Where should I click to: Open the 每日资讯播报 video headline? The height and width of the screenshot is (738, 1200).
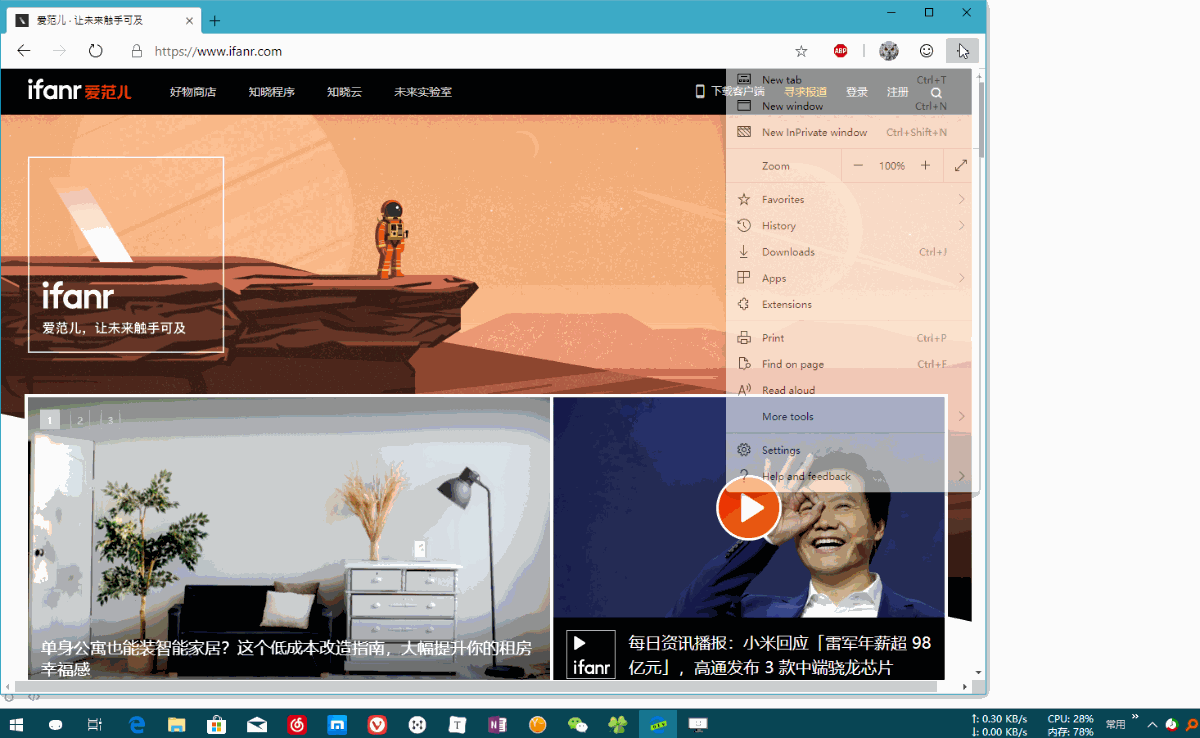pyautogui.click(x=779, y=654)
